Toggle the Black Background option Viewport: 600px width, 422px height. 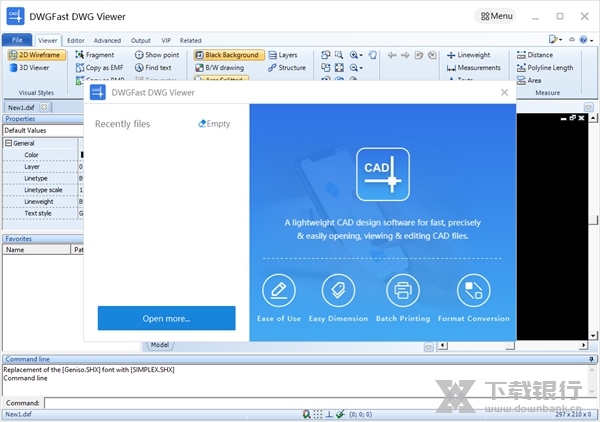[x=231, y=55]
